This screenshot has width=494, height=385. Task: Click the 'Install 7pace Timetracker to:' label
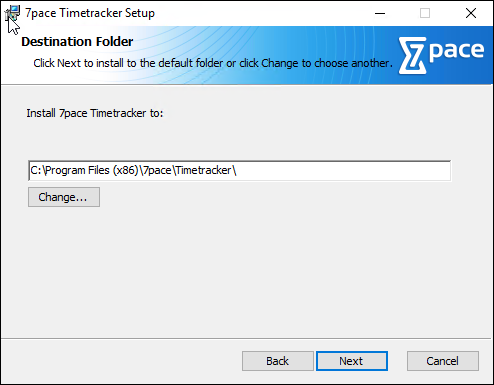click(x=95, y=113)
